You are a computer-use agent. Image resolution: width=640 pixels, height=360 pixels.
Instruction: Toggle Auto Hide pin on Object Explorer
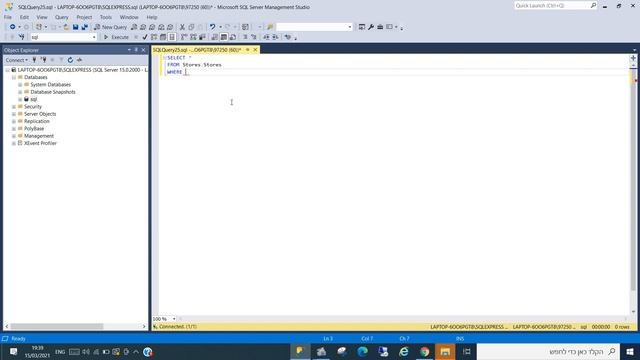click(x=136, y=50)
